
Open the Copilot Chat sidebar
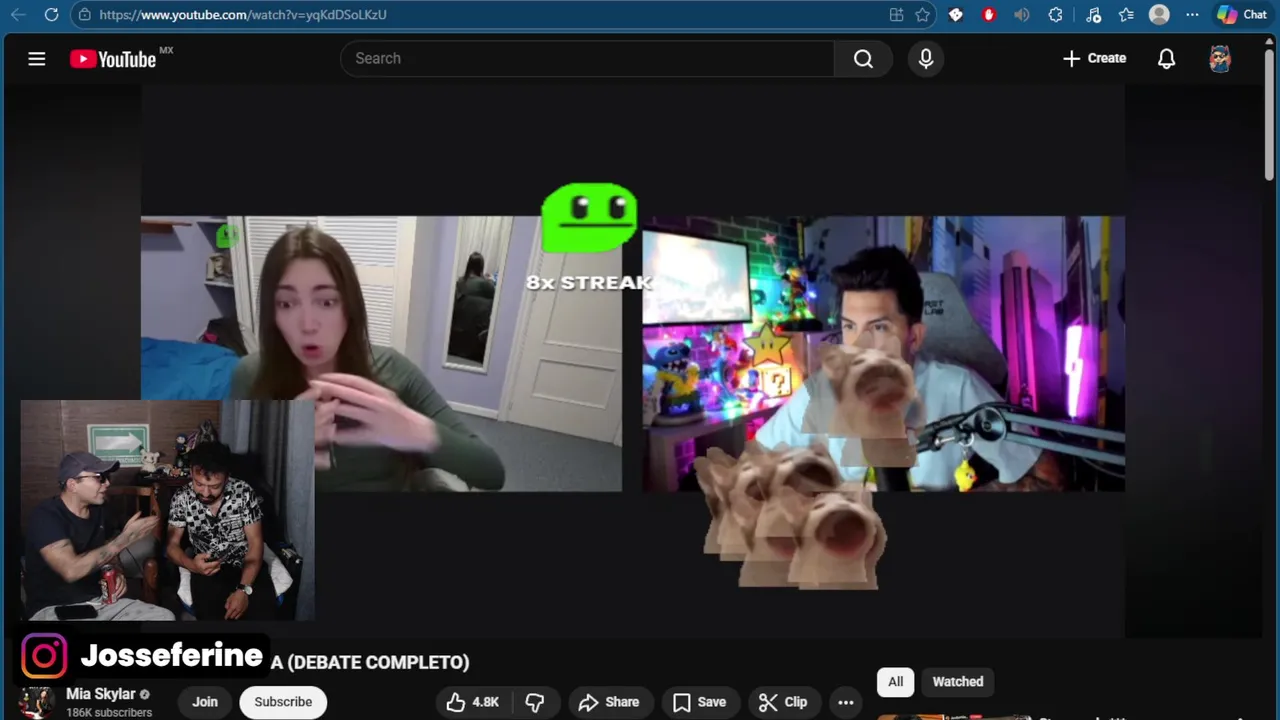coord(1242,15)
